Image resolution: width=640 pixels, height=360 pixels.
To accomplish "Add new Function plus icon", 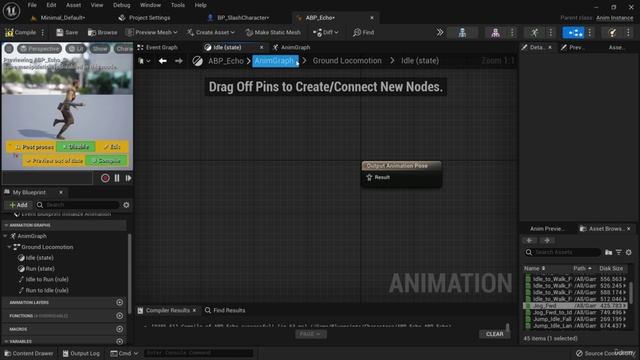I will click(x=120, y=316).
